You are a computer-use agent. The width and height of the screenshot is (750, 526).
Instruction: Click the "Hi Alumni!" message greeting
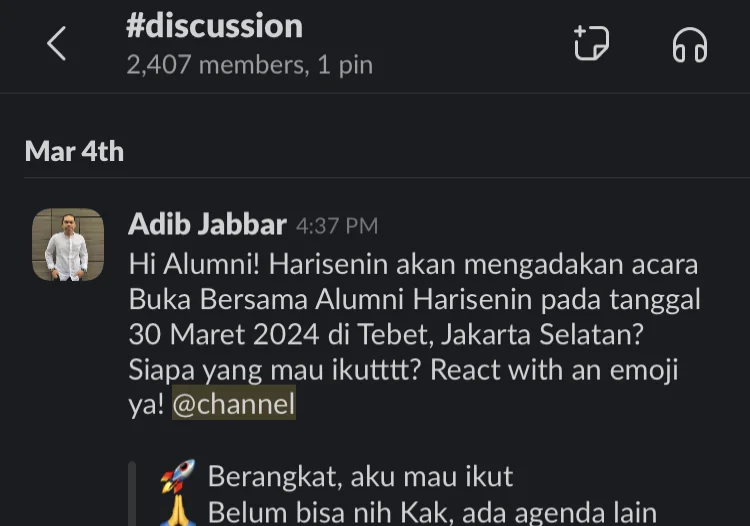point(195,265)
